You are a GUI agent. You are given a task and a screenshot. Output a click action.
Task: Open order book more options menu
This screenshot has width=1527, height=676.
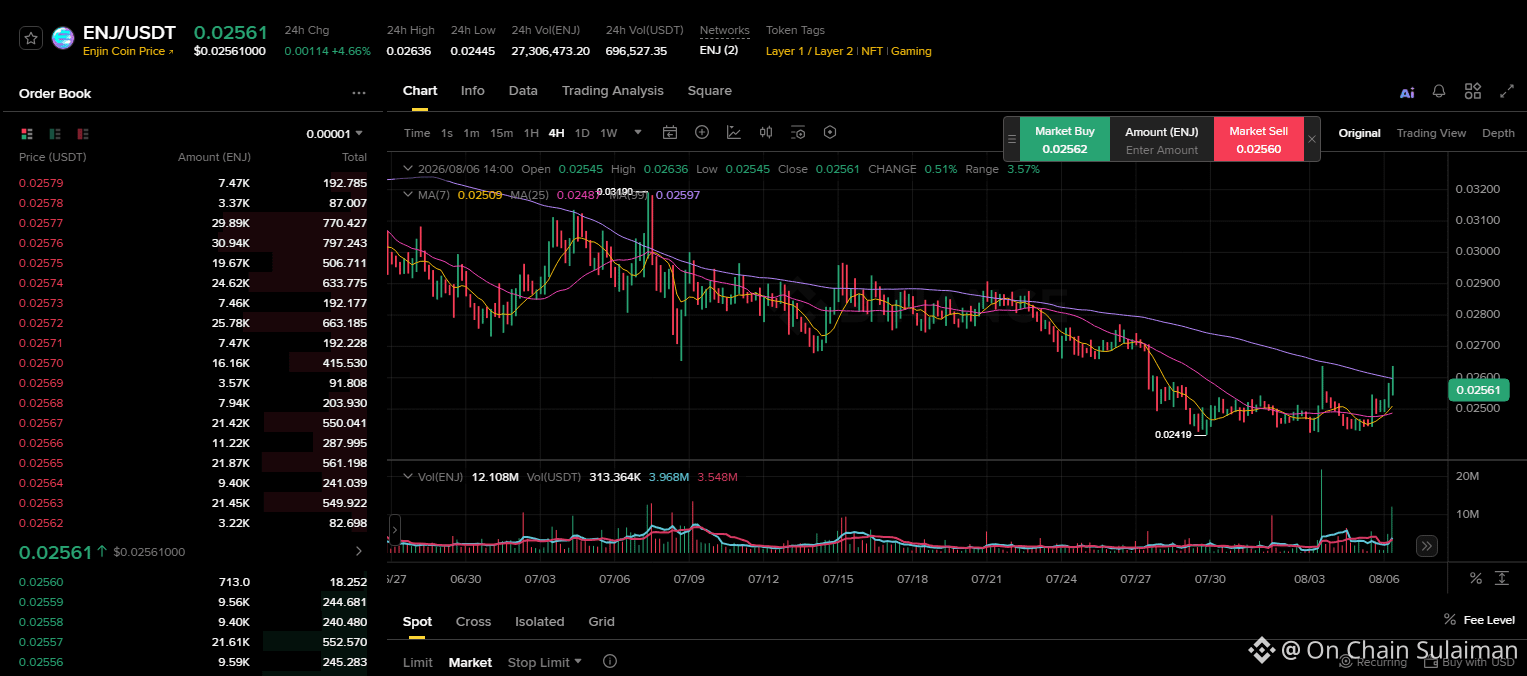[359, 93]
